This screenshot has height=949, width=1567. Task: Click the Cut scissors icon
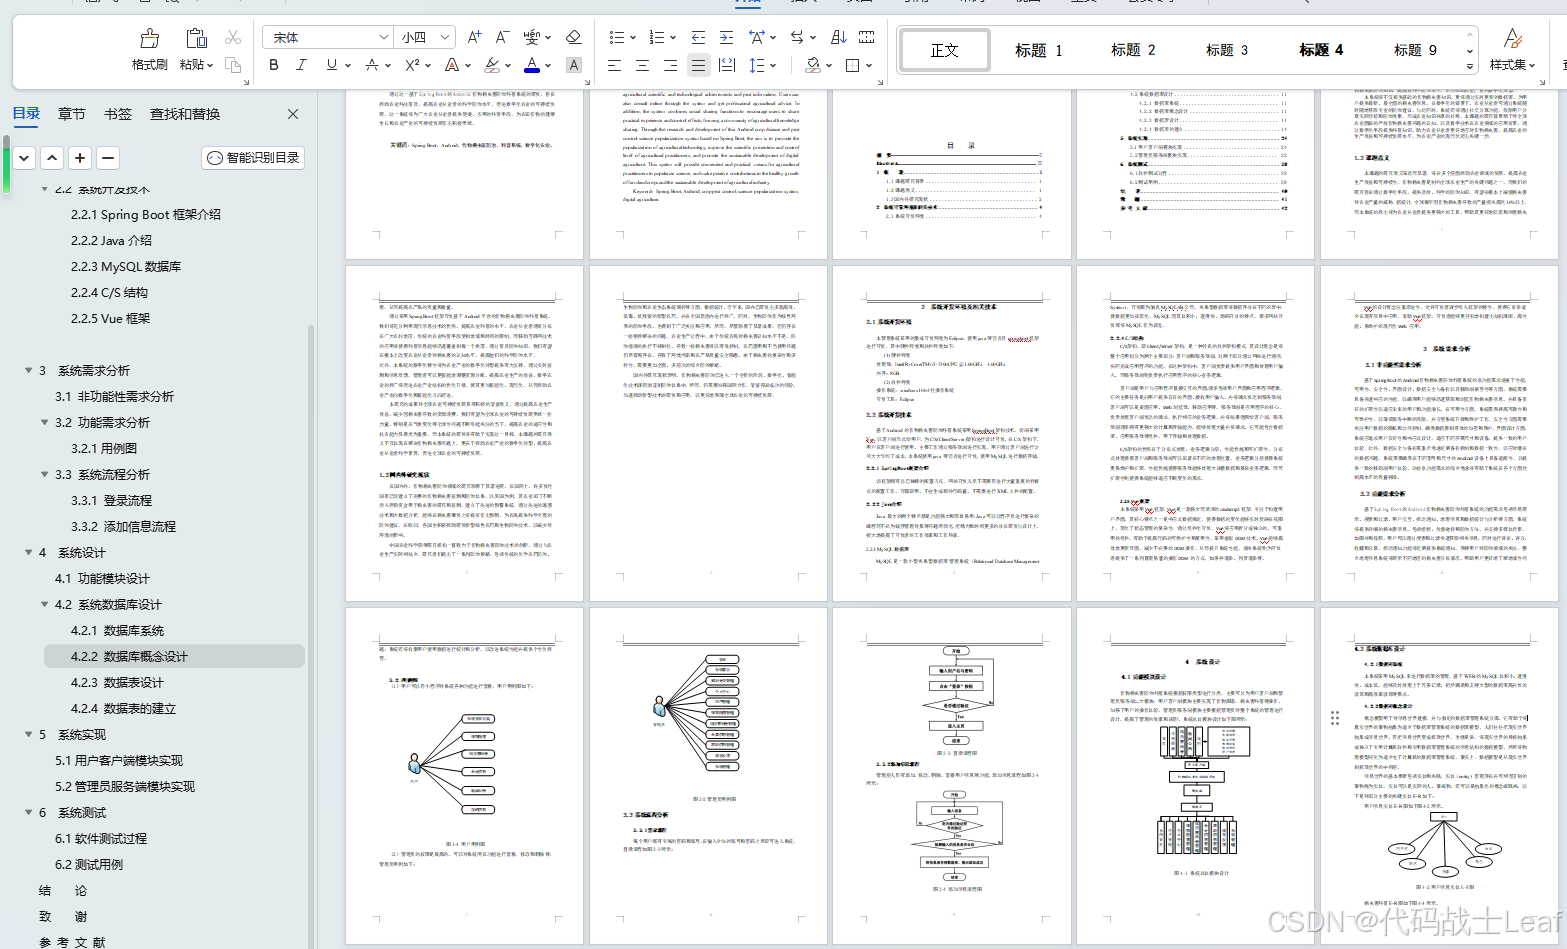pyautogui.click(x=233, y=37)
